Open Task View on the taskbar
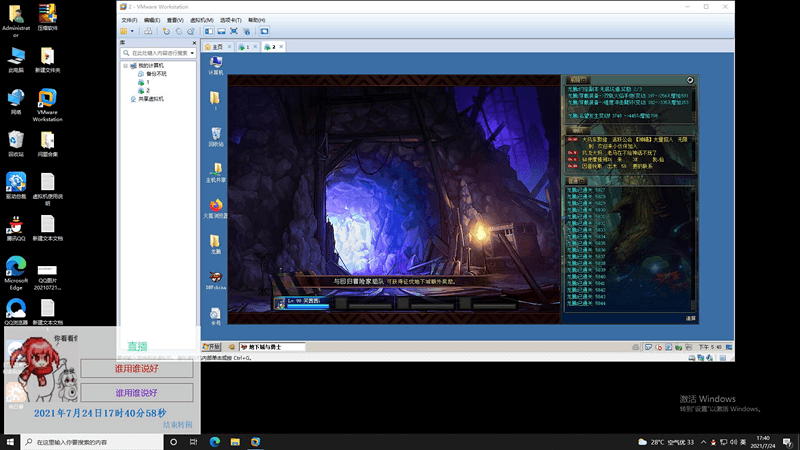This screenshot has width=800, height=450. (193, 442)
